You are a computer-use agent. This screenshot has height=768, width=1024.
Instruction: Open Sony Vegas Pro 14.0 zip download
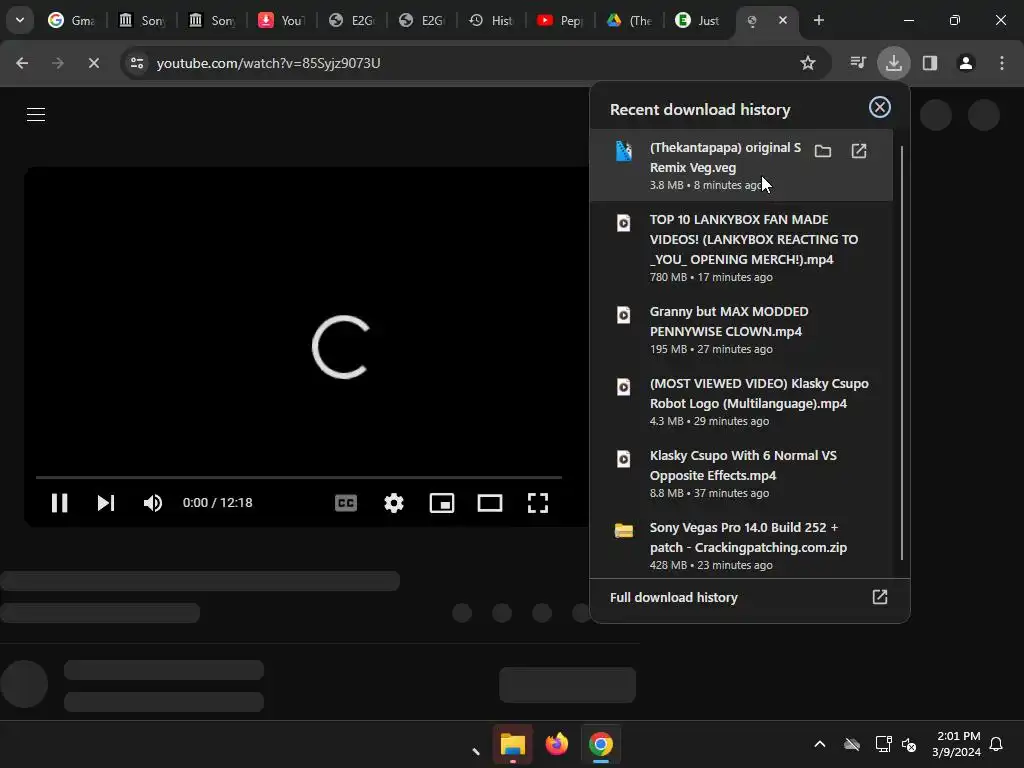[x=741, y=545]
